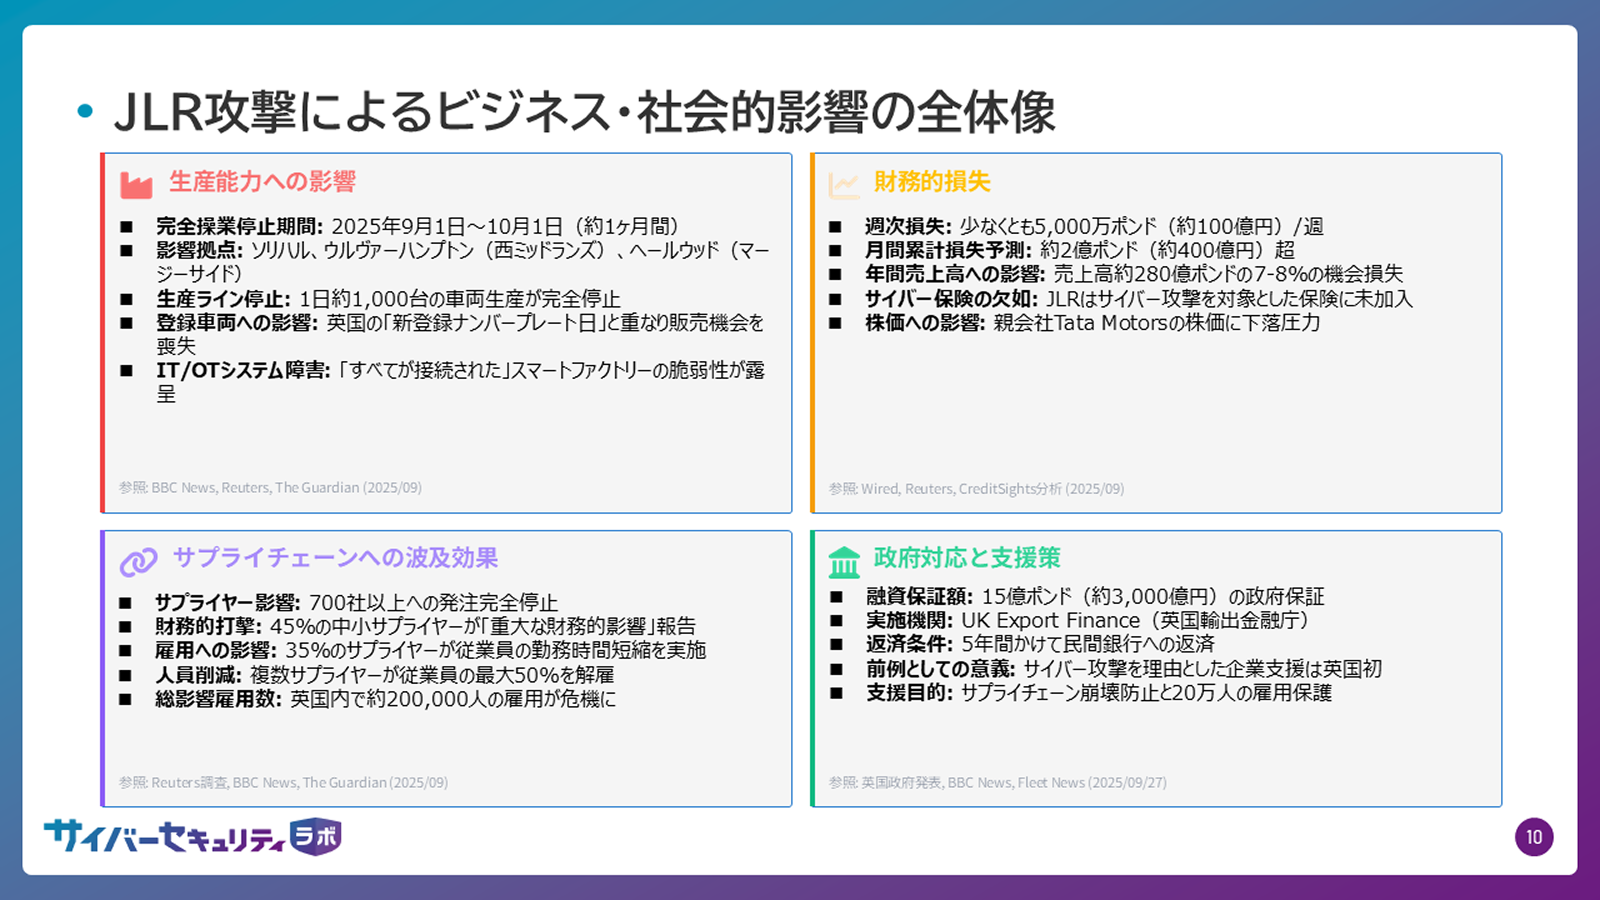
Task: Click the line starting "前例としての意義:"
Action: coord(1124,668)
